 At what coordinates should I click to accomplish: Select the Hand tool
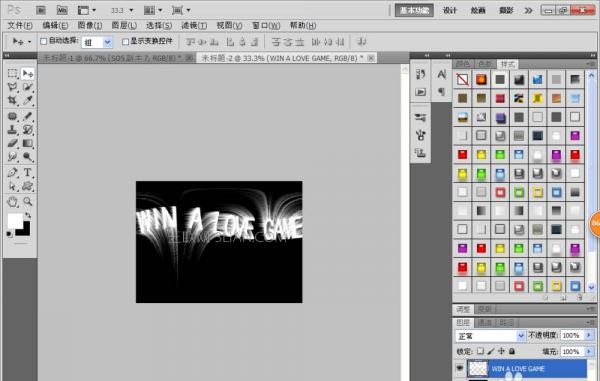point(12,201)
